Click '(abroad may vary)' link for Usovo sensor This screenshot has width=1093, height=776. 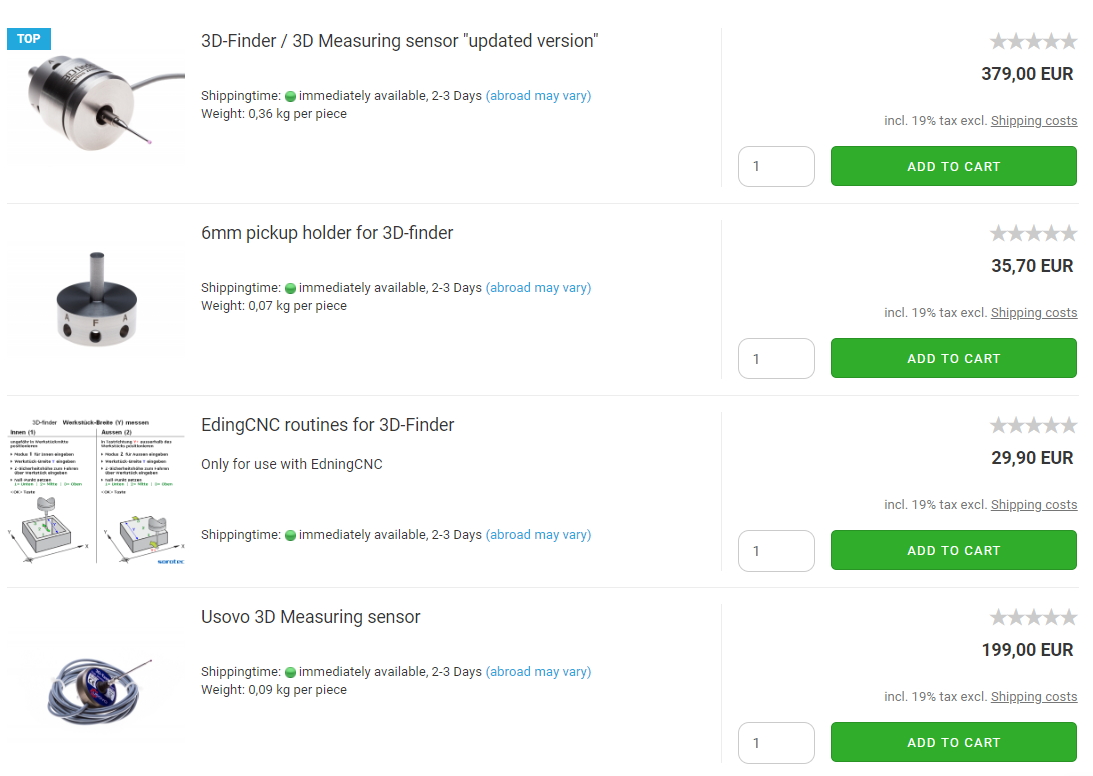pos(538,672)
